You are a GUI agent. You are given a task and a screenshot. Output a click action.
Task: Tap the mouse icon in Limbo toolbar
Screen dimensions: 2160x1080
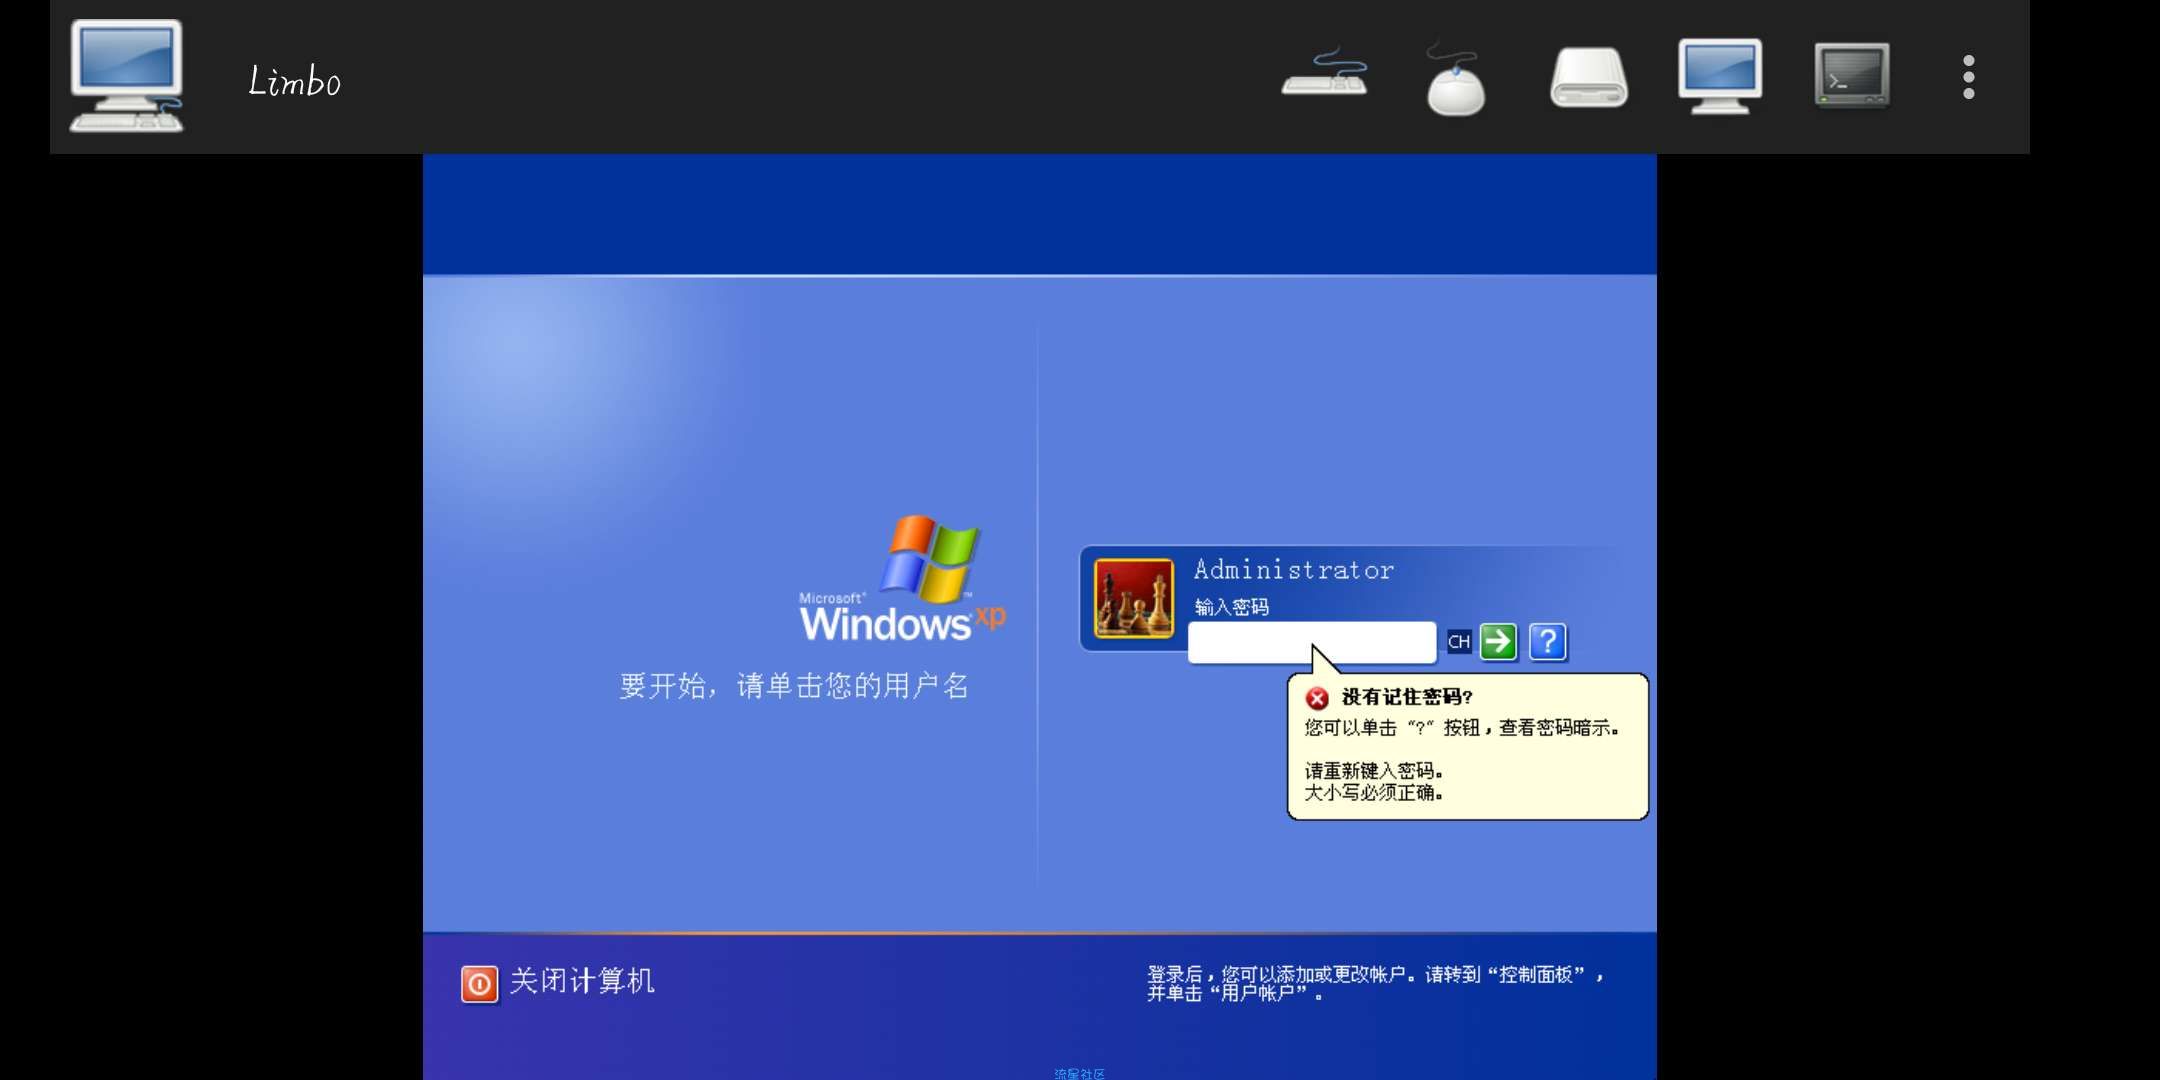click(1455, 80)
